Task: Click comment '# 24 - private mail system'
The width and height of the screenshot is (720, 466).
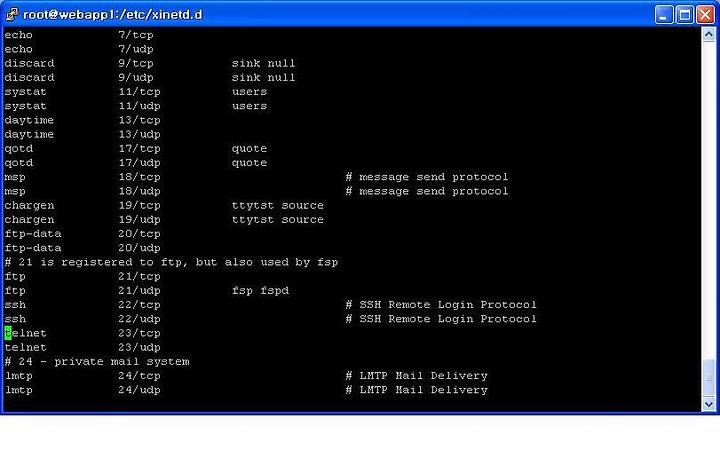Action: [97, 362]
